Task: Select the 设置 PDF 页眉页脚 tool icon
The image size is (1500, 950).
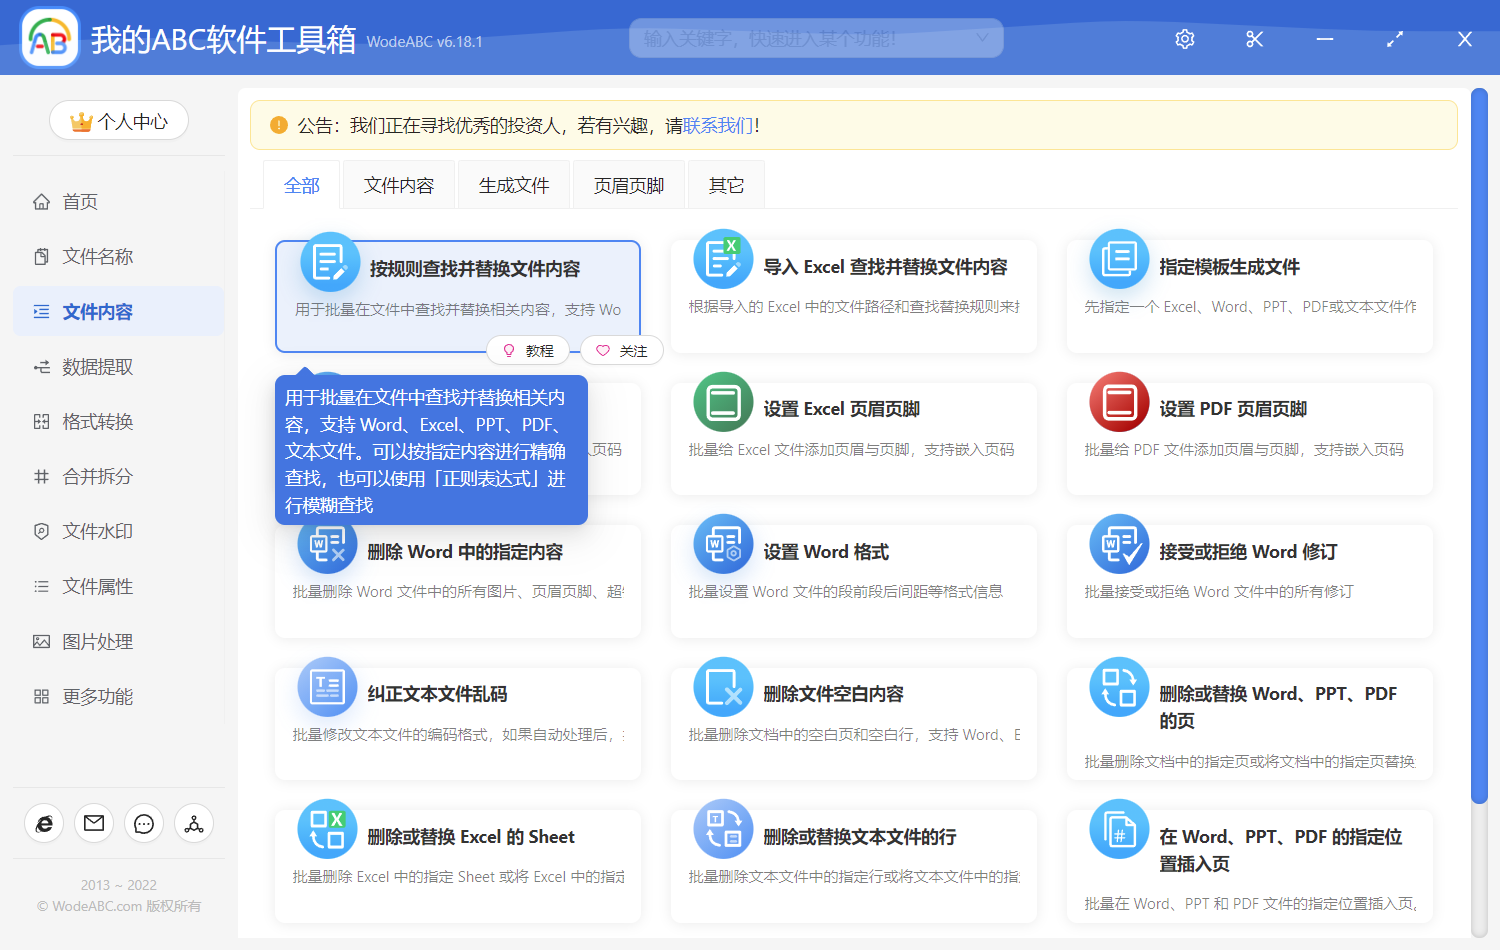Action: click(x=1118, y=402)
